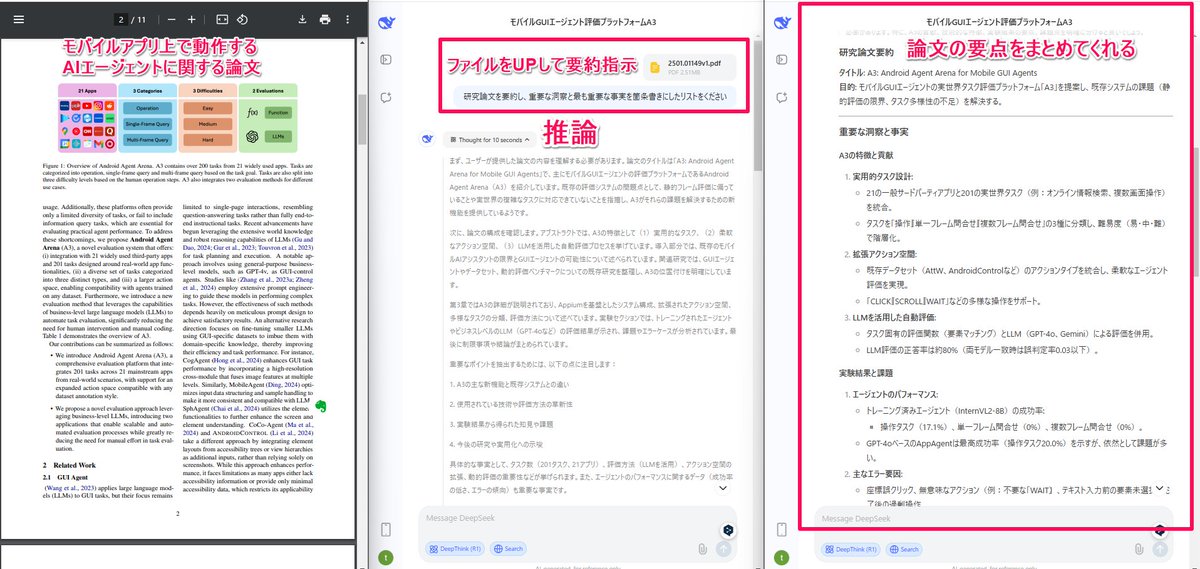Open the green "t" profile avatar in right window
The width and height of the screenshot is (1200, 569).
coord(780,557)
